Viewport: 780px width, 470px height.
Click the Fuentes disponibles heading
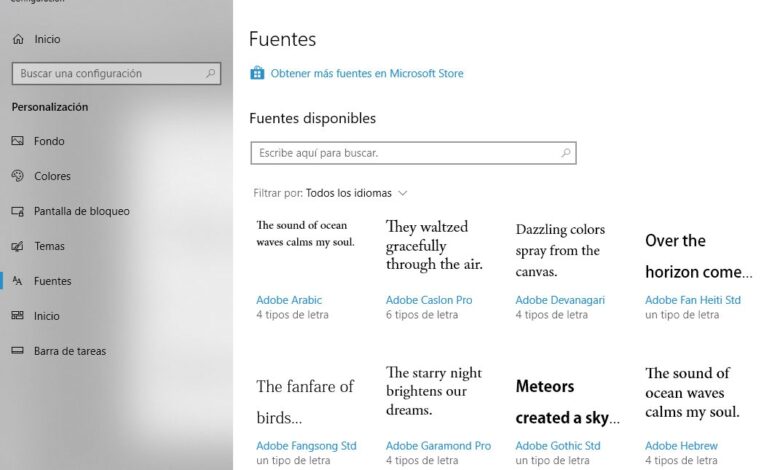[312, 118]
